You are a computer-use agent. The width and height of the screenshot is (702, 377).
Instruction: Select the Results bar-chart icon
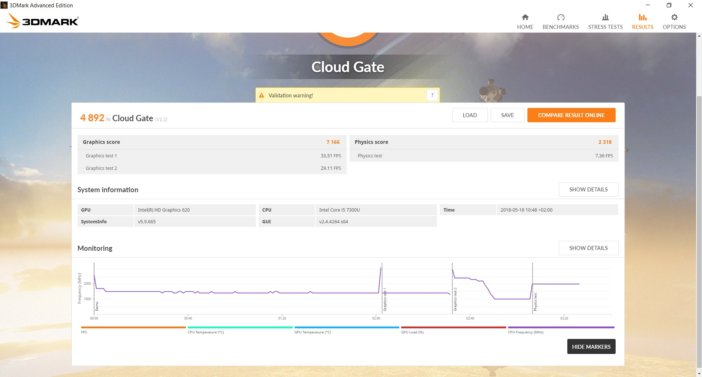[642, 17]
